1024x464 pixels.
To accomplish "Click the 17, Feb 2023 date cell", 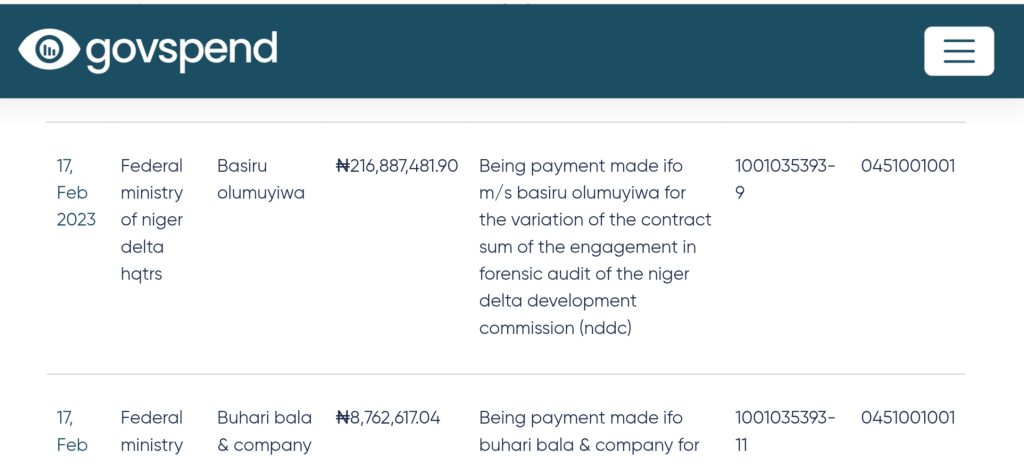I will point(76,193).
